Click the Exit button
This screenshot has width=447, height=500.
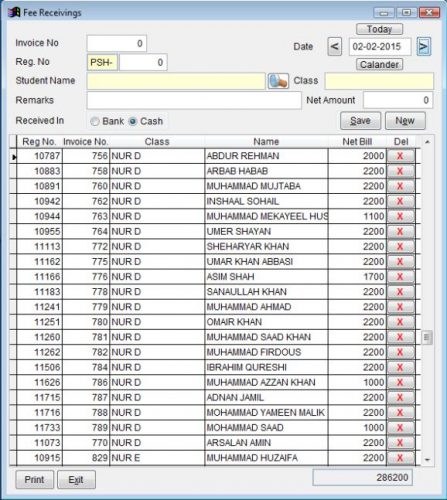tap(76, 479)
